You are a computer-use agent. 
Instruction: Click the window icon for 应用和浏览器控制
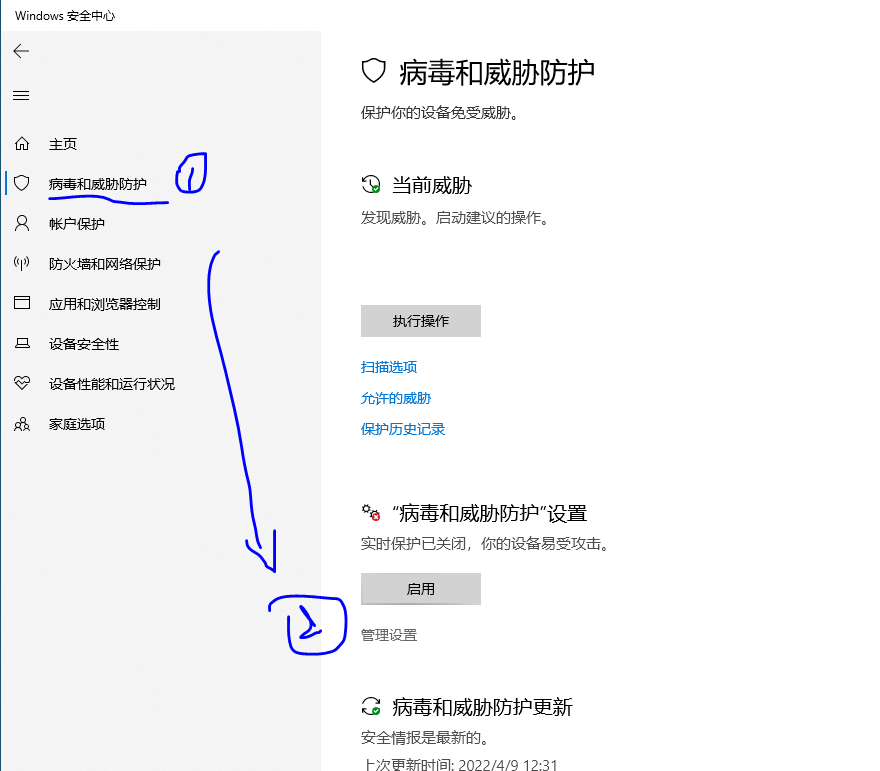click(22, 303)
